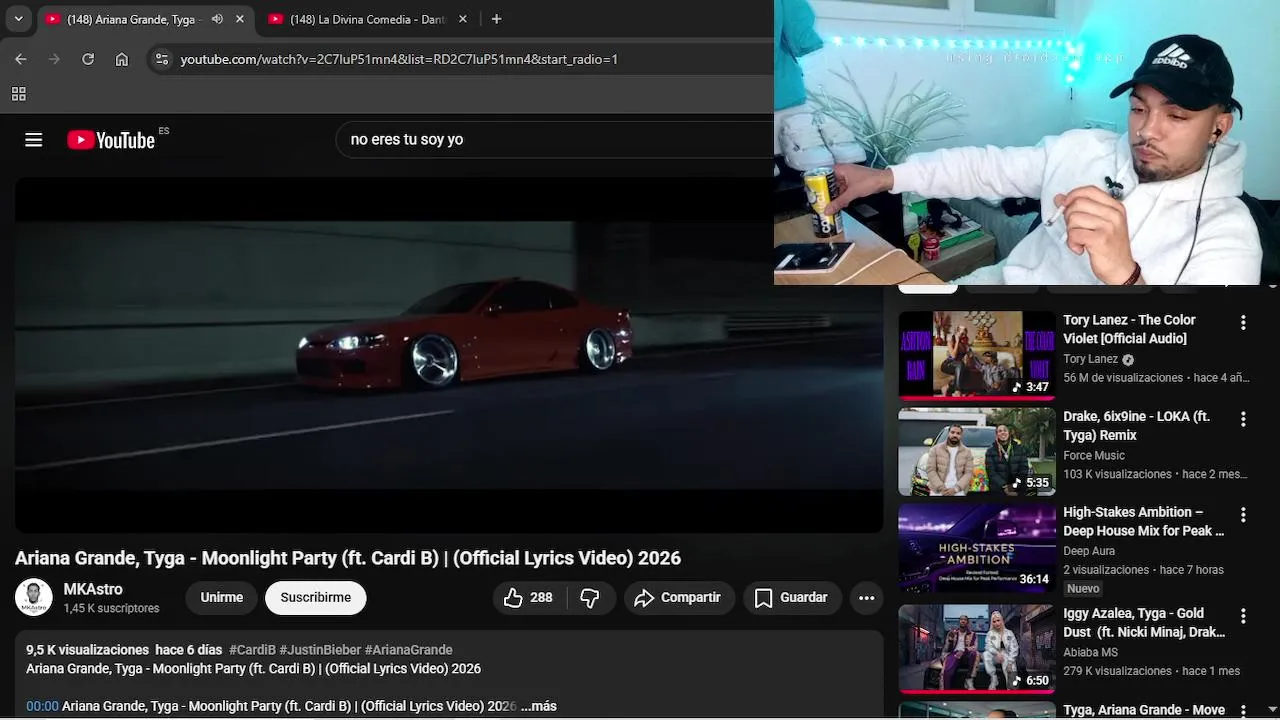The image size is (1280, 720).
Task: Open options menu for High-Stakes Ambition
Action: click(x=1243, y=515)
